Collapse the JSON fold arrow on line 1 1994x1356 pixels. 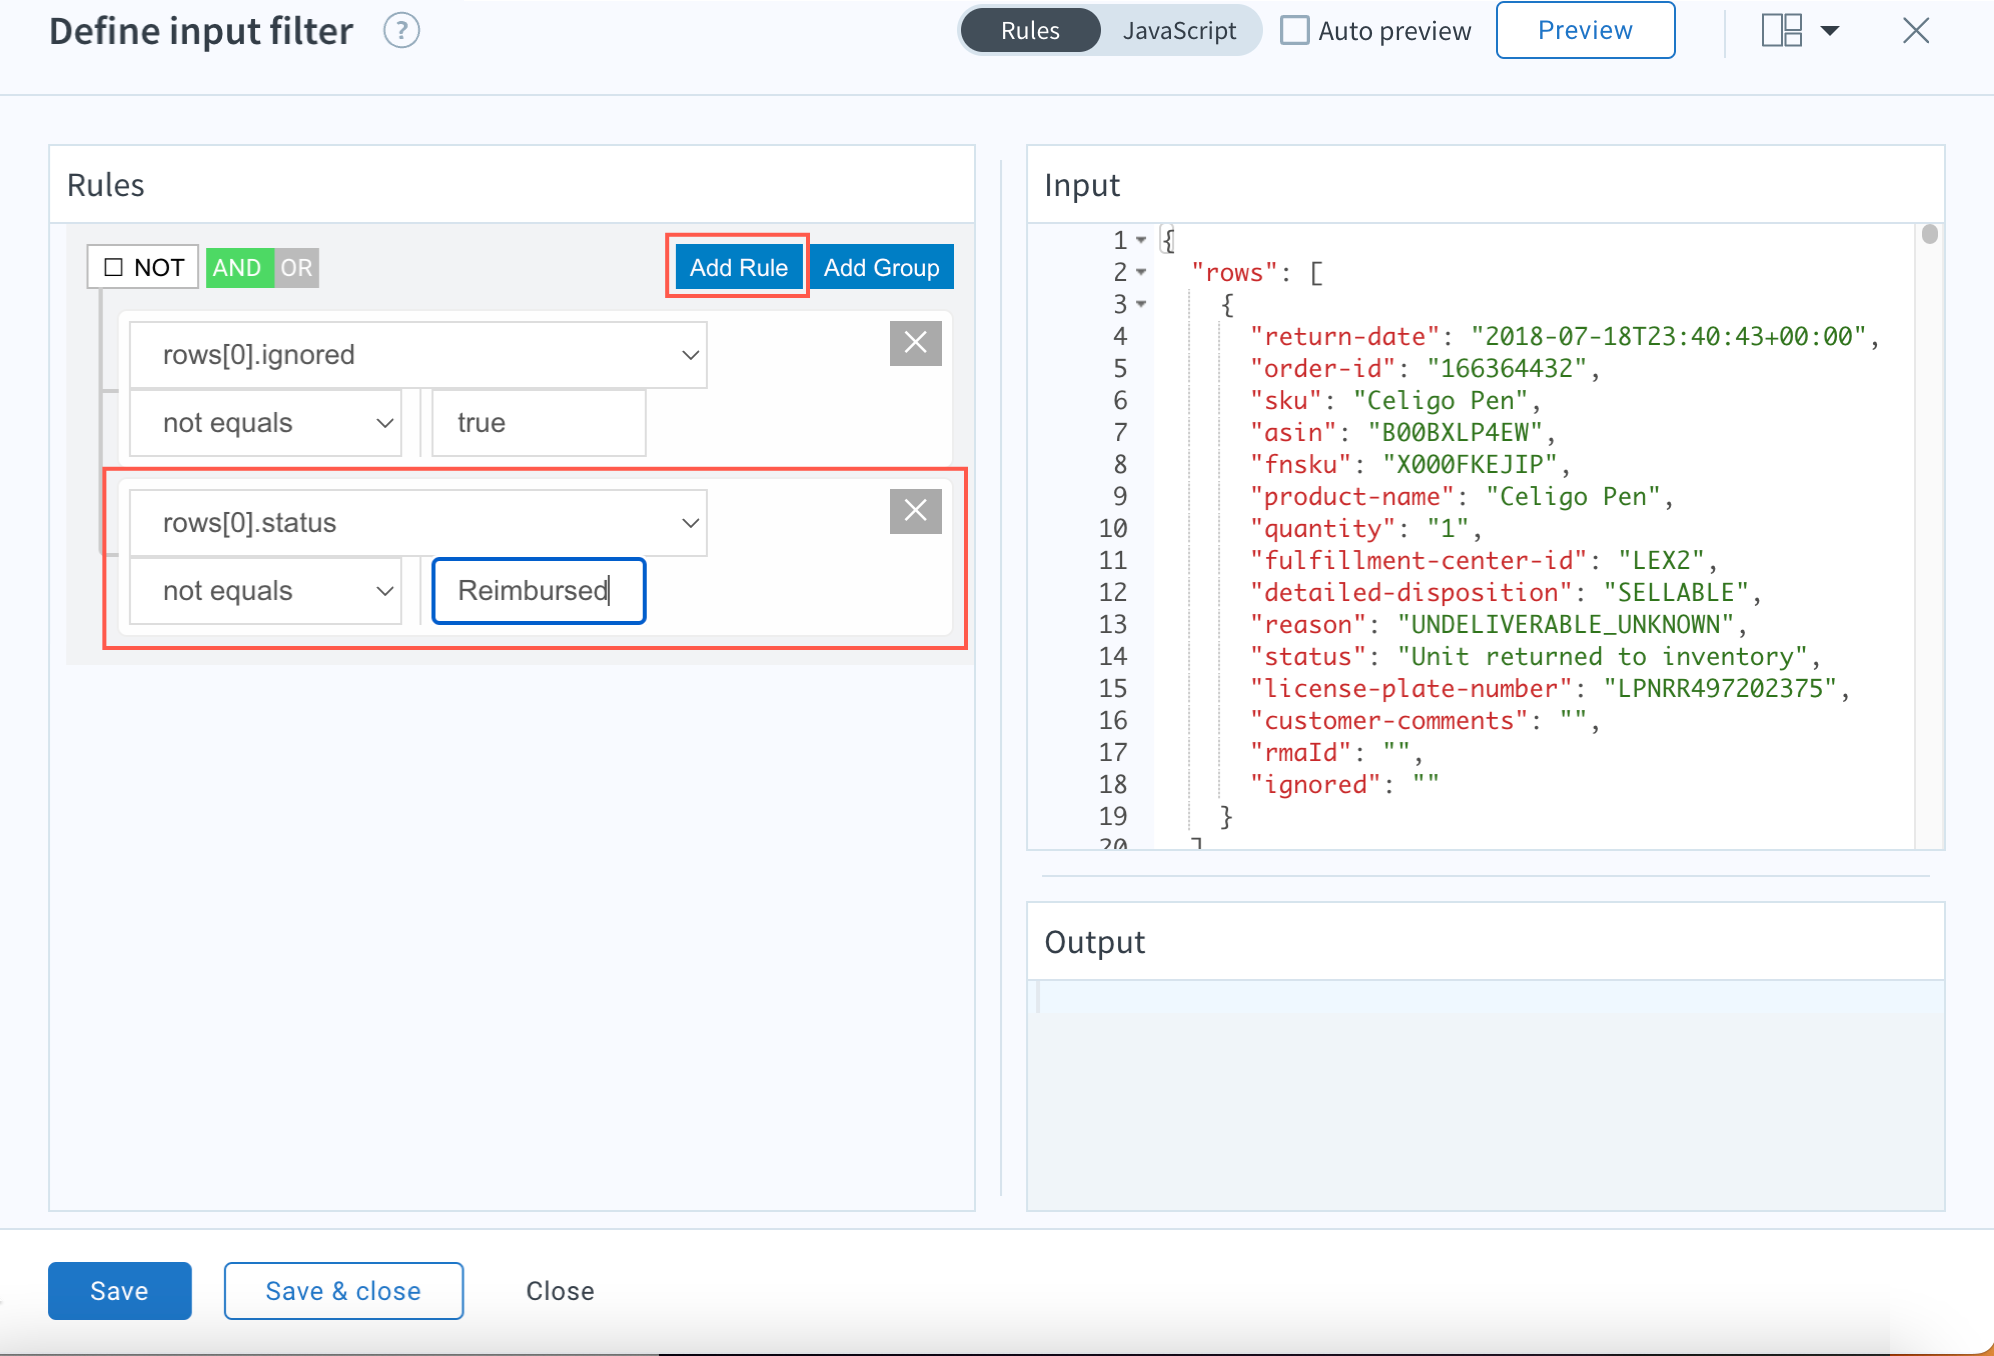pyautogui.click(x=1141, y=240)
